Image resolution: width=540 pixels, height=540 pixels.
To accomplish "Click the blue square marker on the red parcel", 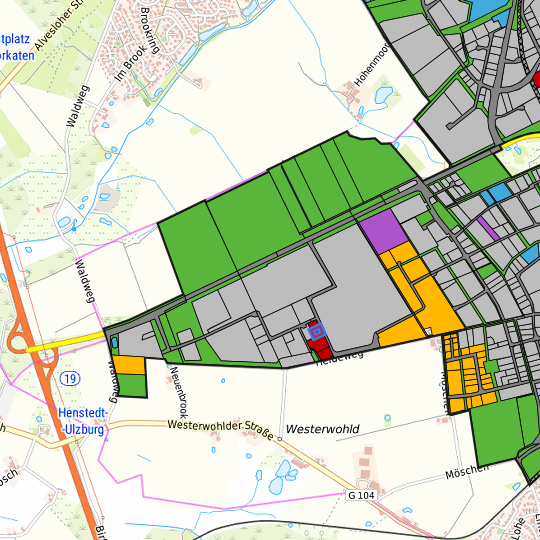I will pos(317,332).
